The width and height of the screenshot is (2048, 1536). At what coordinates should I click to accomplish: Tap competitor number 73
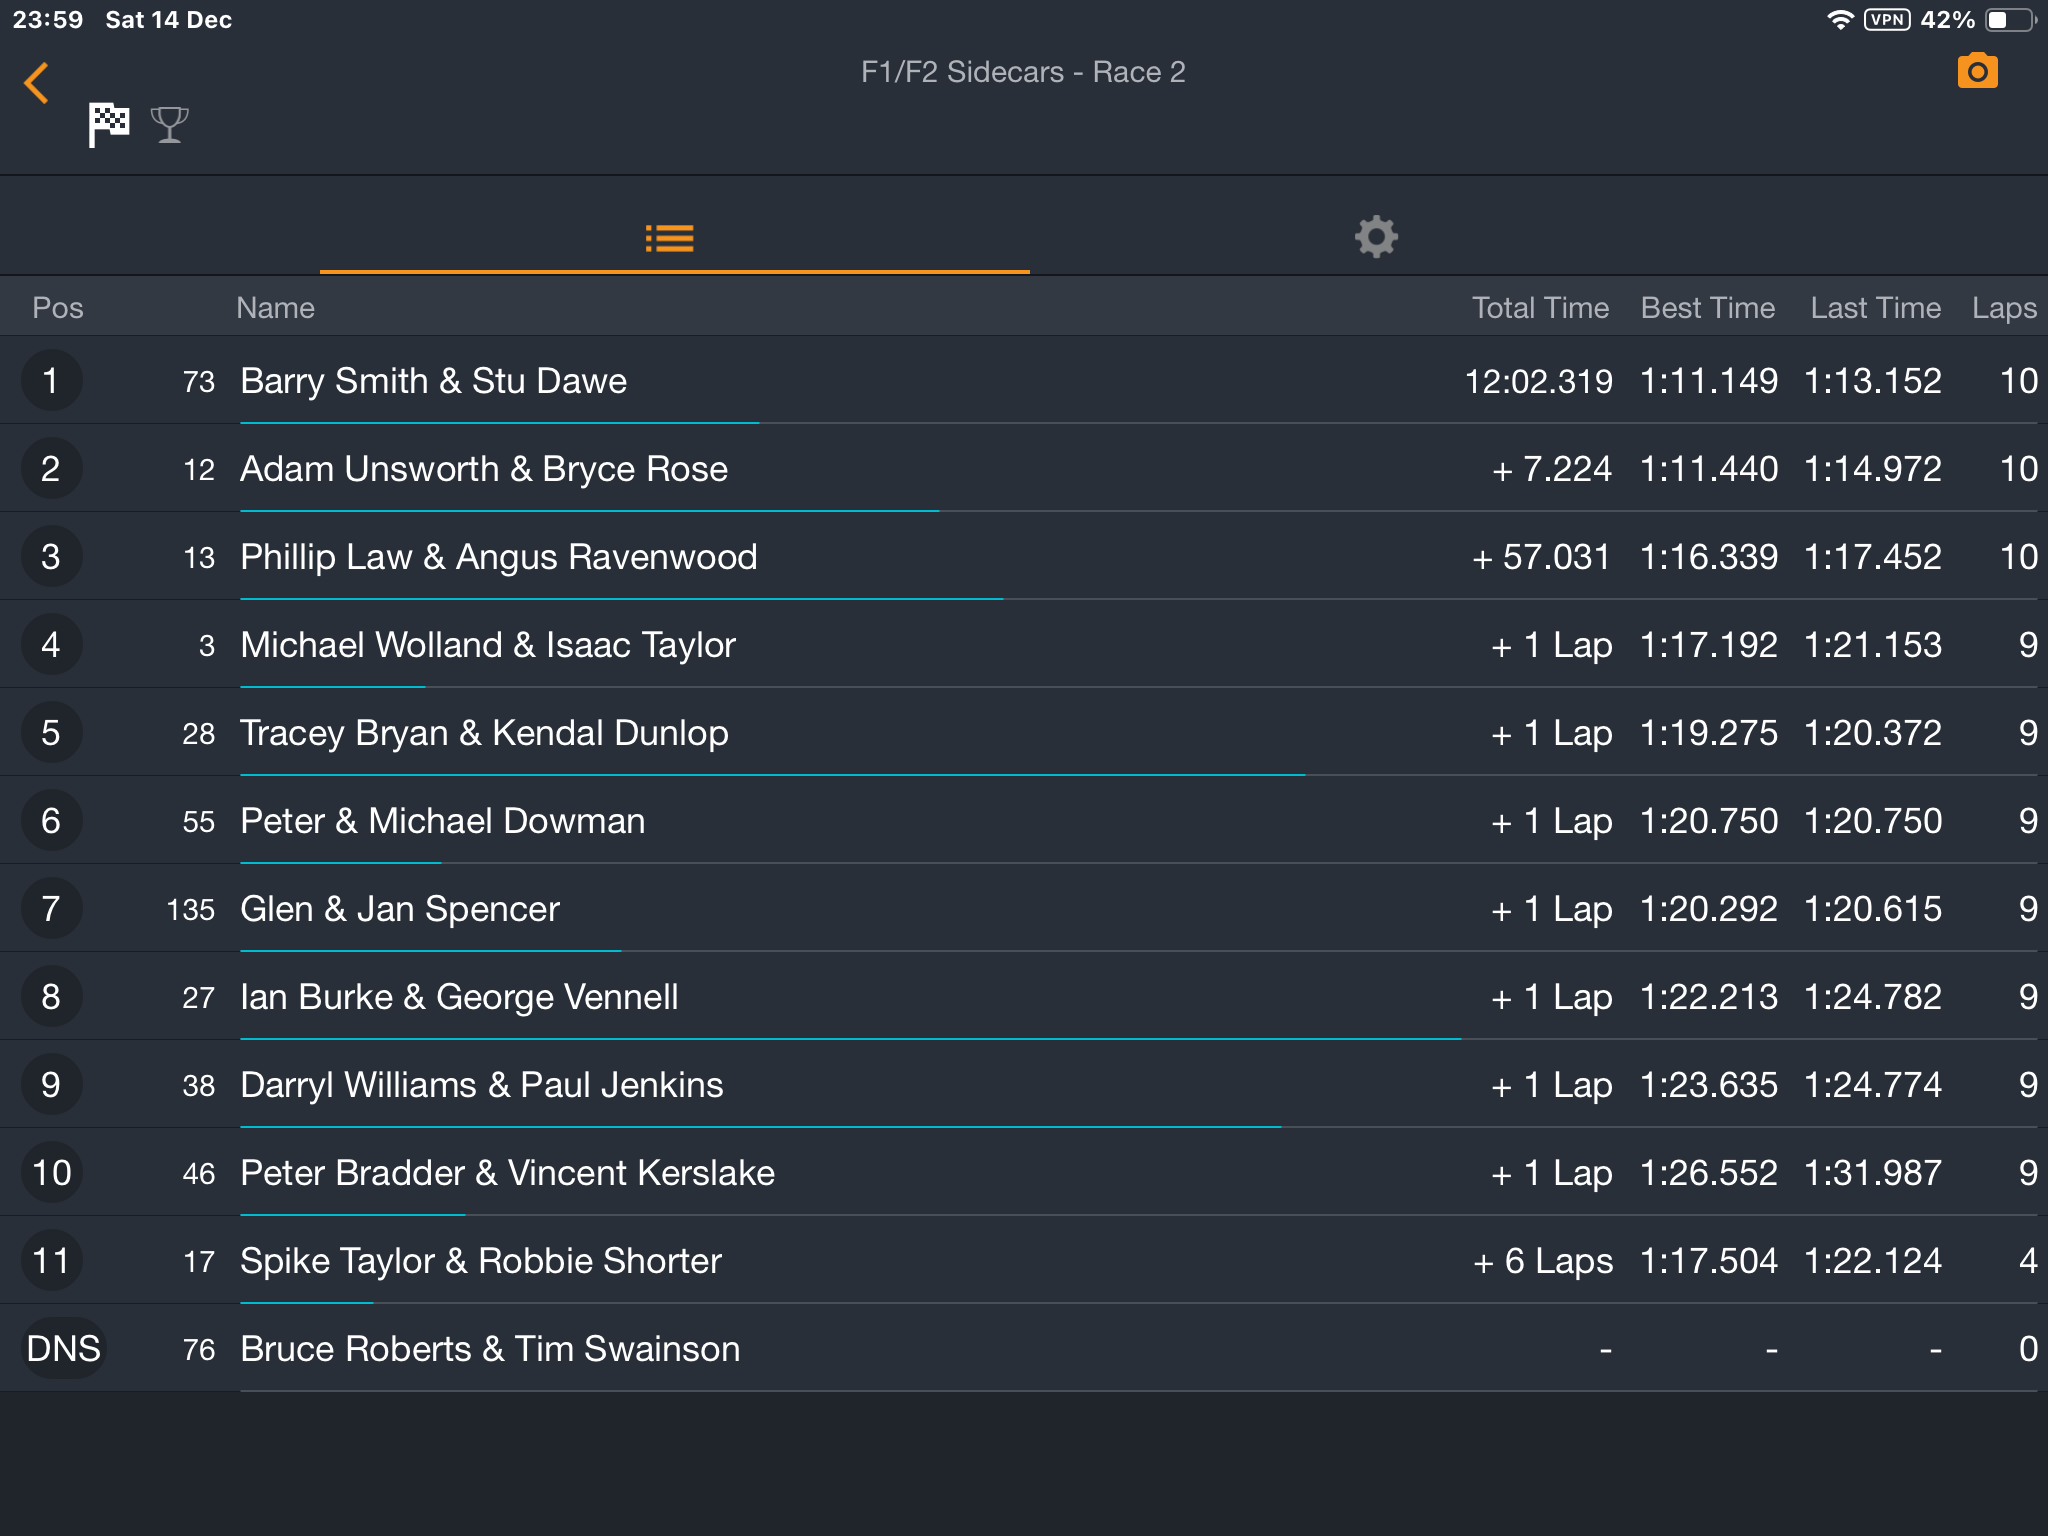(199, 382)
